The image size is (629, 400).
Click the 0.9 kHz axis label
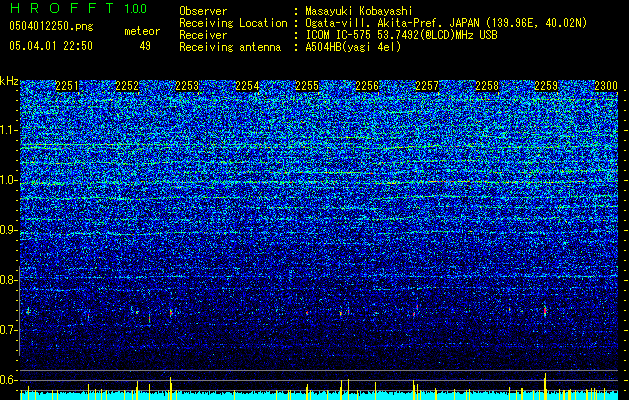point(9,230)
